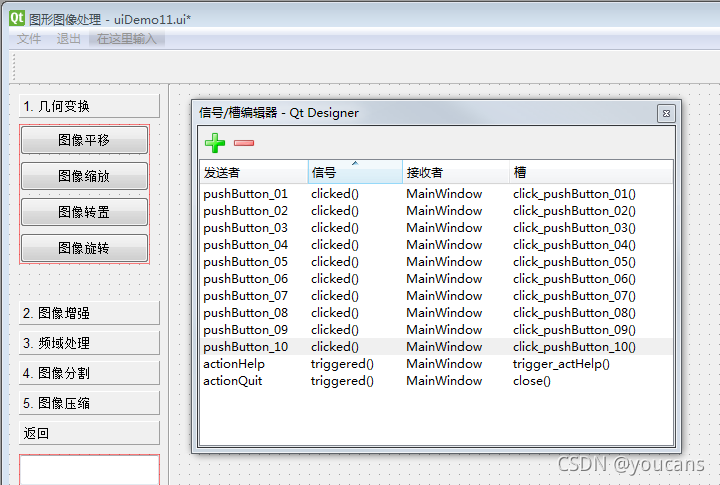Select the 1. 几何变换 toolbox tab
The height and width of the screenshot is (485, 720).
[89, 106]
